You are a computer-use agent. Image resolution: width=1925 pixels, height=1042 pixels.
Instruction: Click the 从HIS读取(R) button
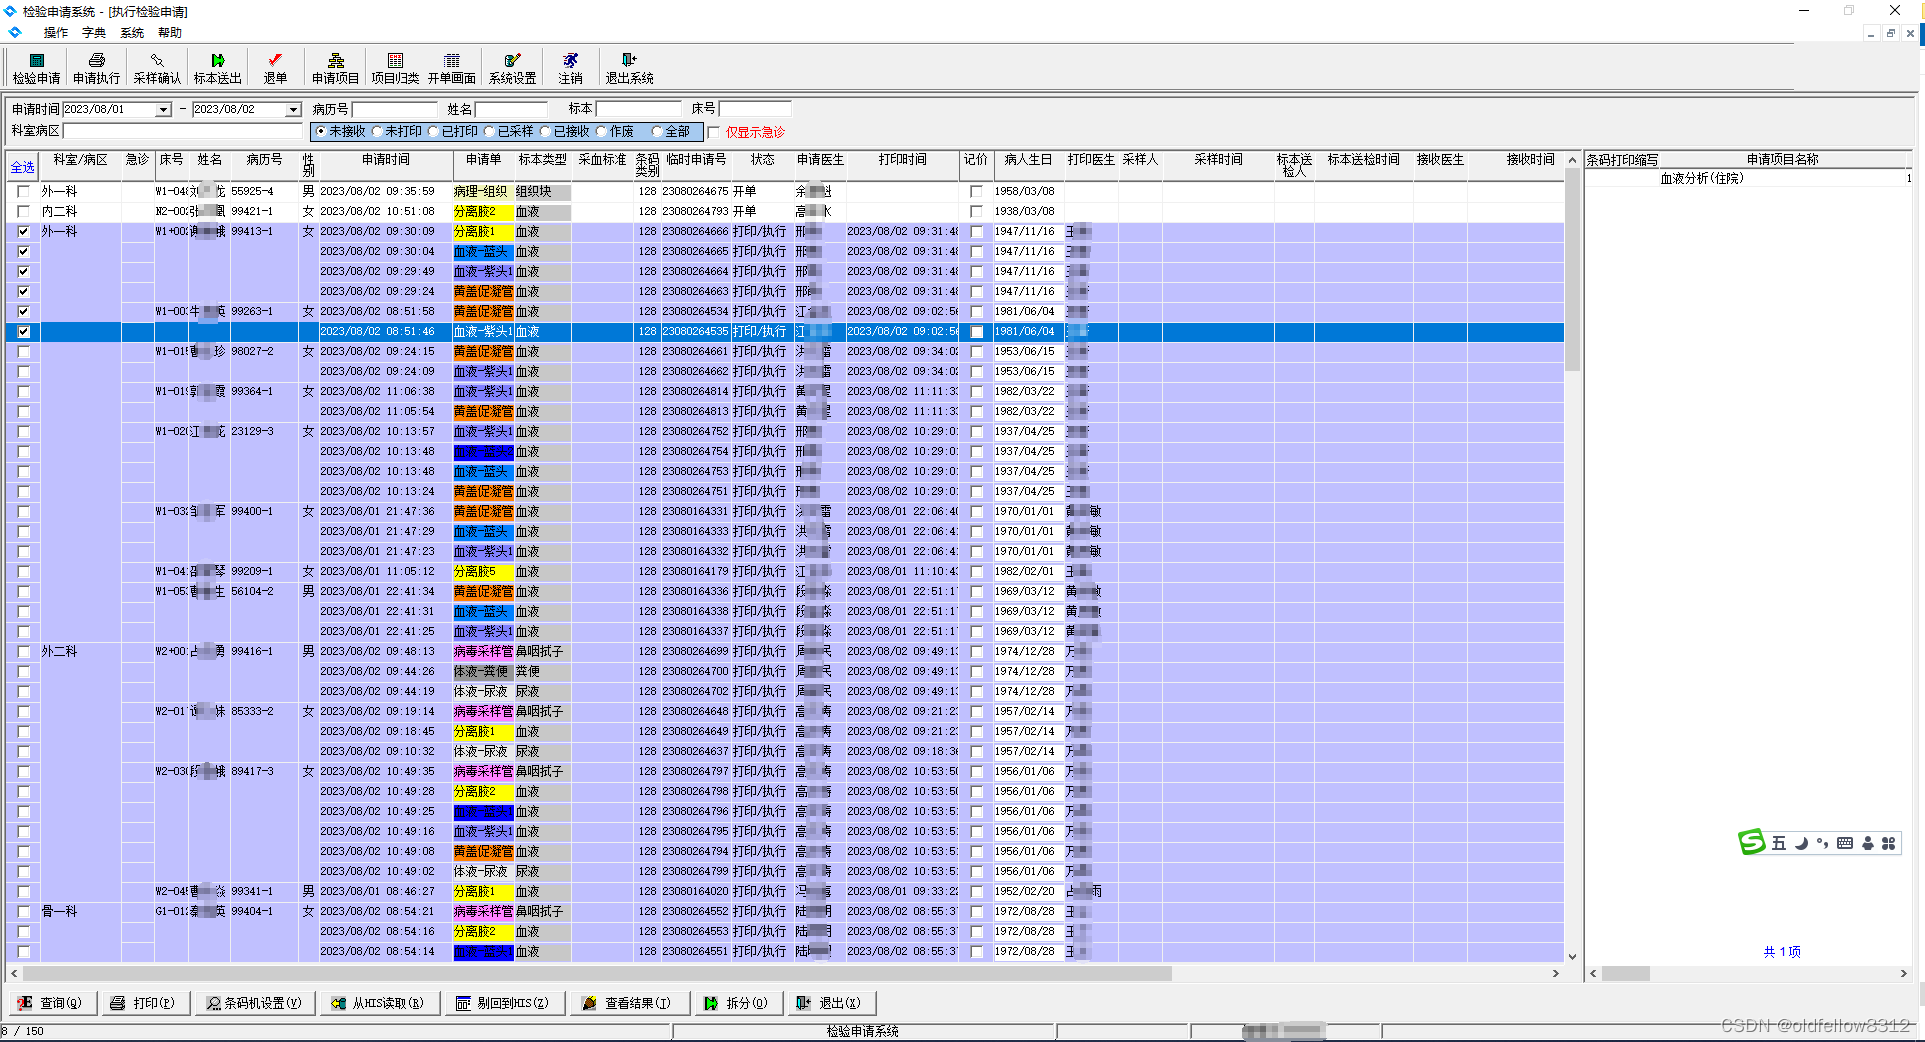[380, 1003]
